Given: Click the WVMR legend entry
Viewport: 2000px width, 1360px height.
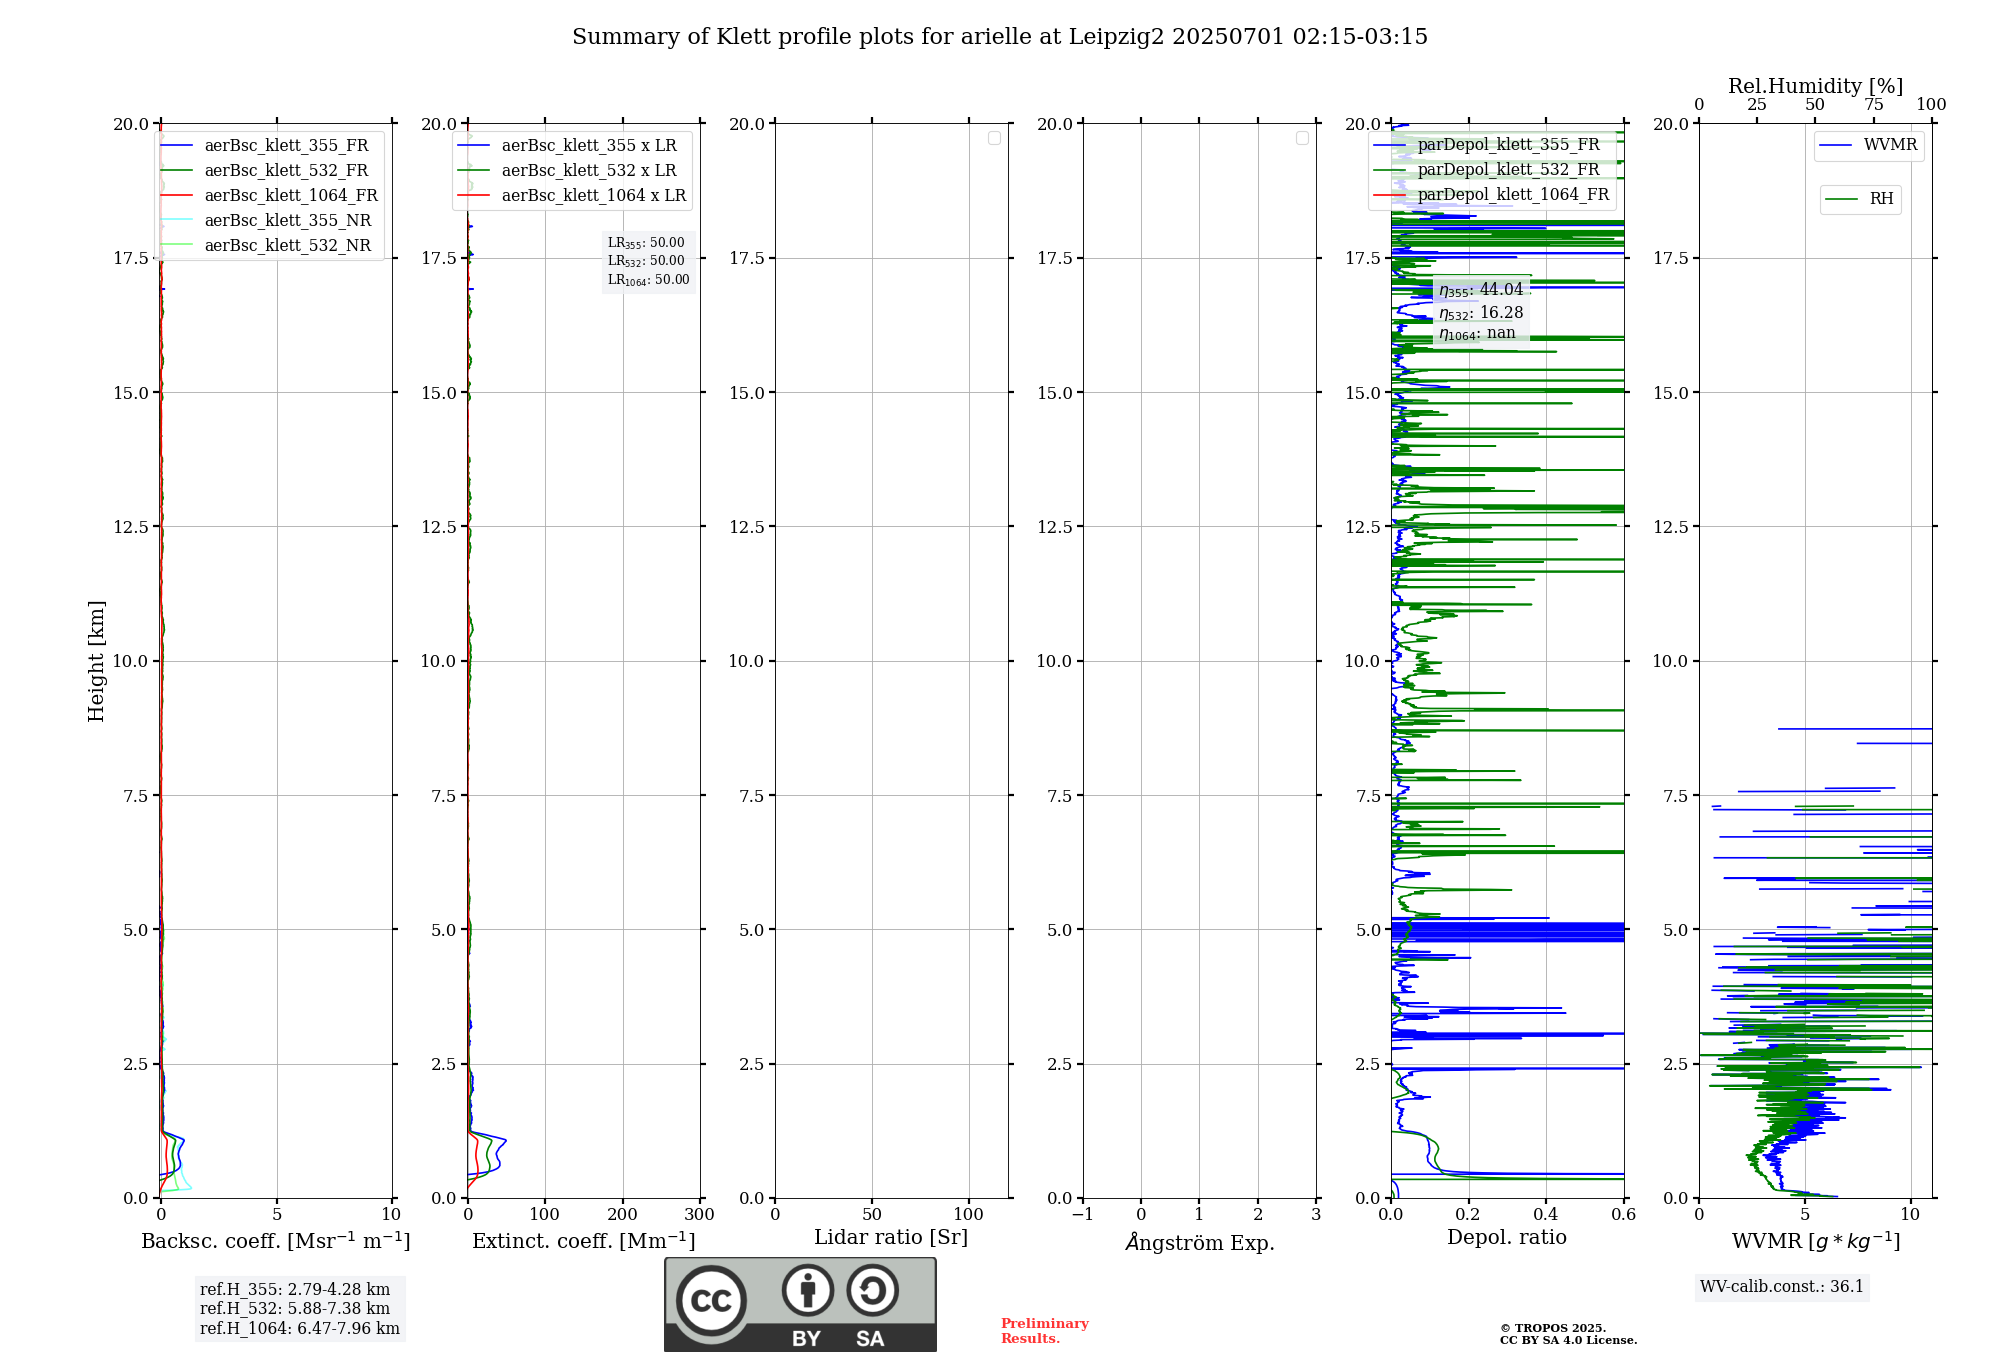Looking at the screenshot, I should click(1869, 145).
